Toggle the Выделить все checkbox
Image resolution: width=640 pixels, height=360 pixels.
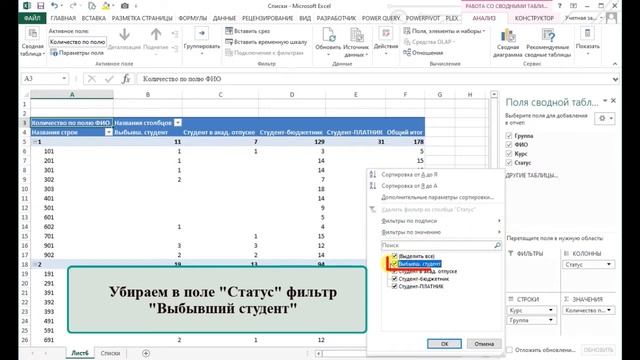[394, 256]
